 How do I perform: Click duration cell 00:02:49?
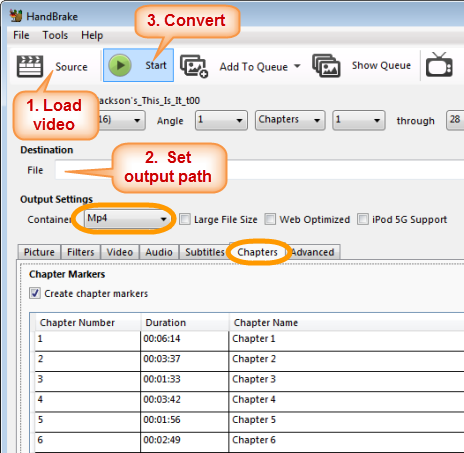click(185, 442)
